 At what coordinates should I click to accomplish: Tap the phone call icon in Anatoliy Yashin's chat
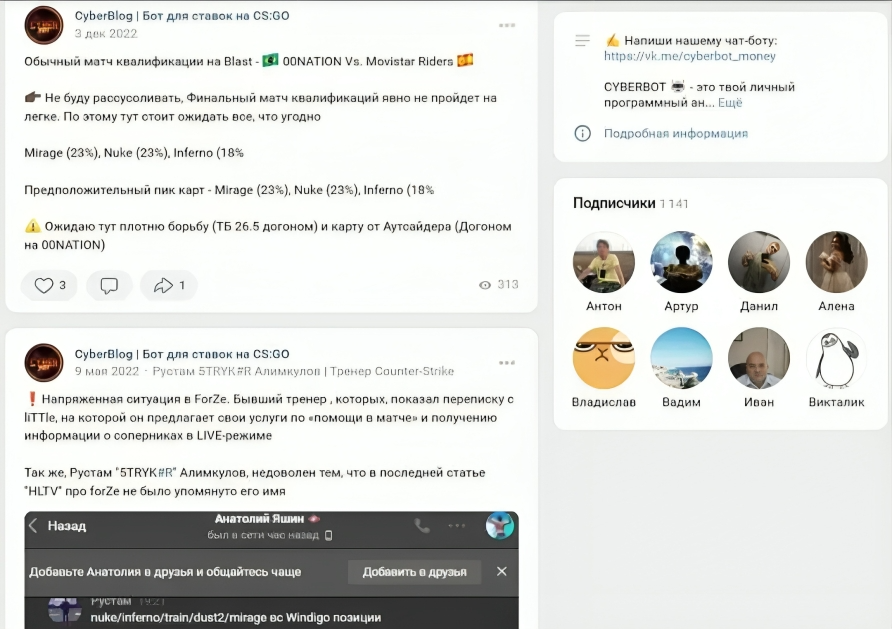(421, 523)
